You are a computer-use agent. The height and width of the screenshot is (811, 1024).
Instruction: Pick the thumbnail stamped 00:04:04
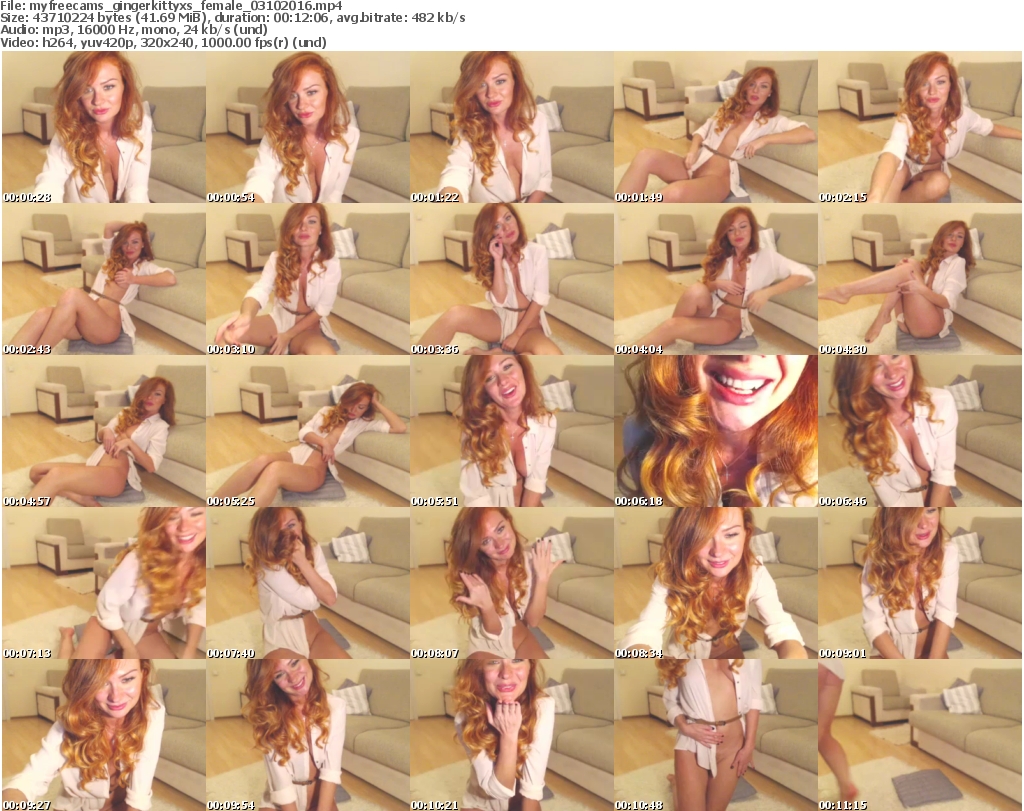tap(716, 279)
